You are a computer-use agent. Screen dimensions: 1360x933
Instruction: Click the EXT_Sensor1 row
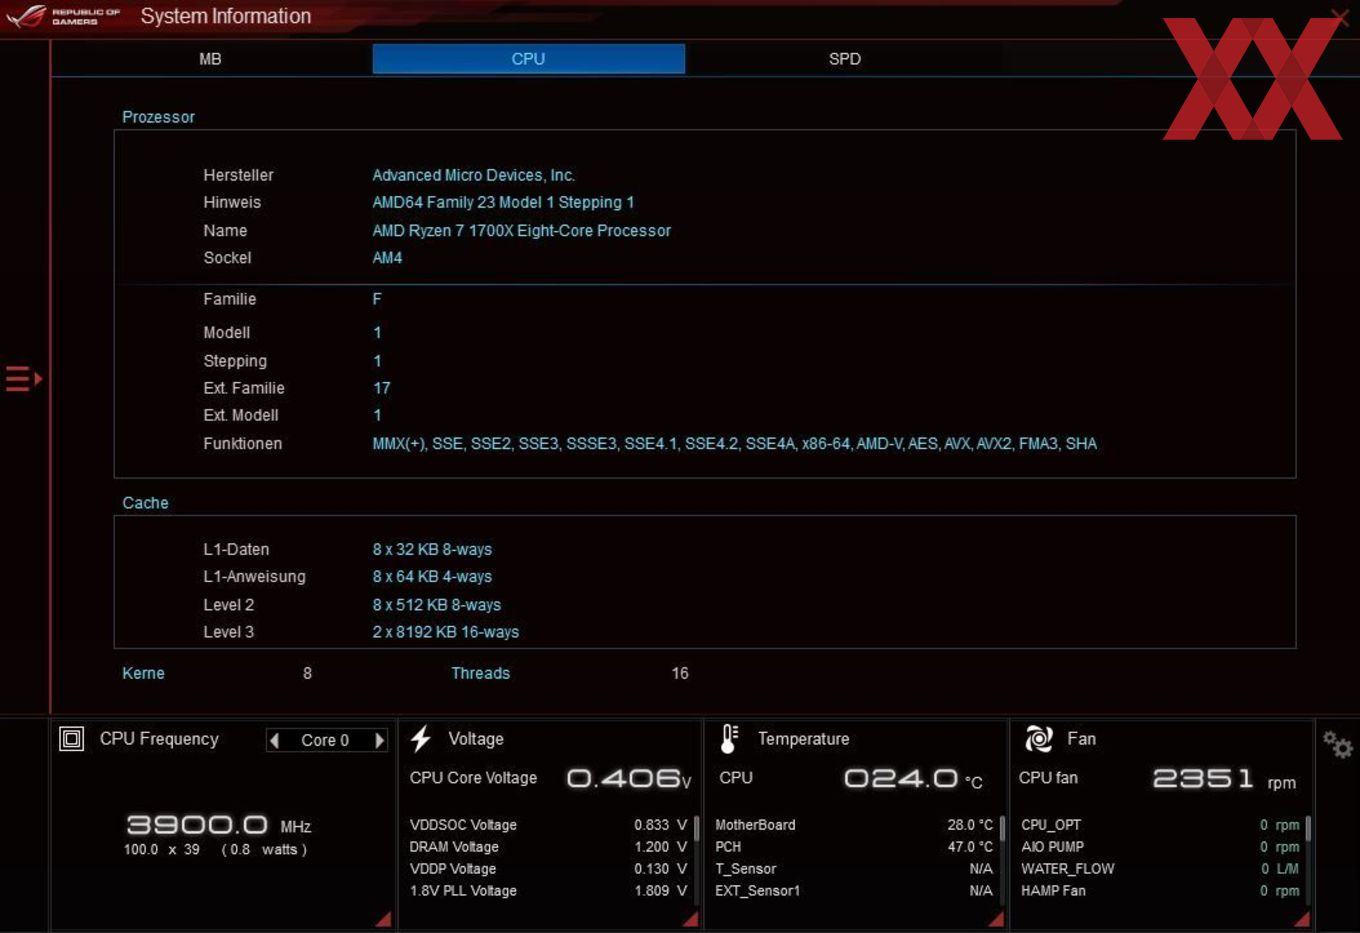(x=854, y=891)
